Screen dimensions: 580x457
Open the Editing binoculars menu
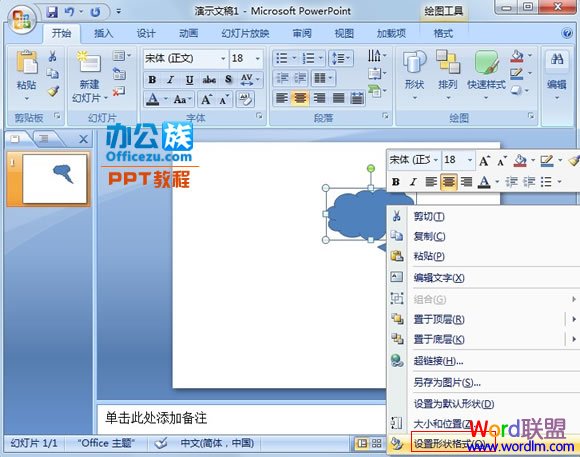557,74
